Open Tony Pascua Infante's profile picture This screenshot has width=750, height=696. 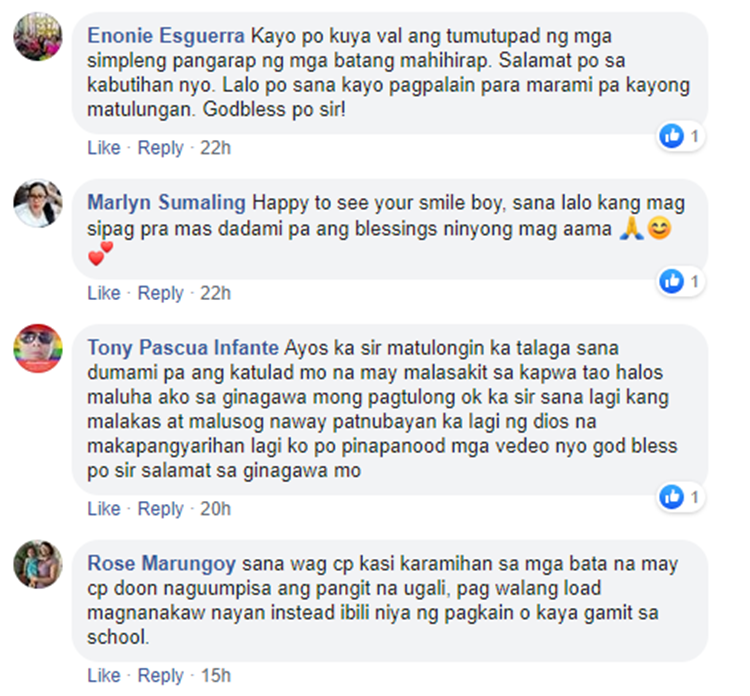38,348
